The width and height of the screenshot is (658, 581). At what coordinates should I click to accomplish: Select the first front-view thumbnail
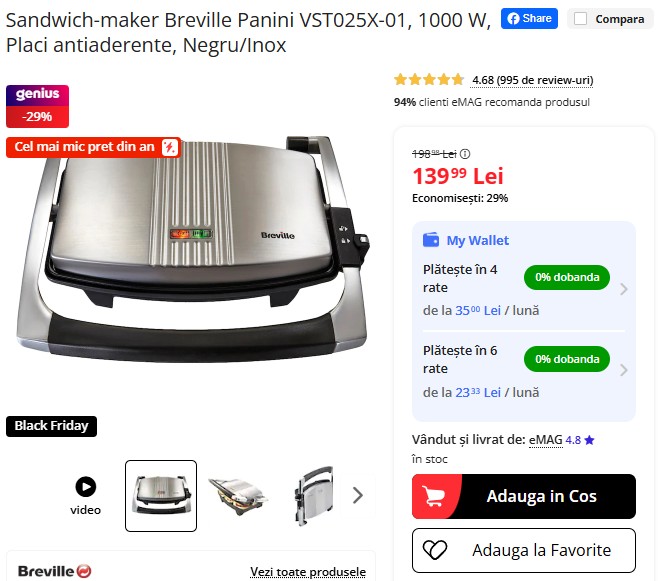[x=161, y=496]
